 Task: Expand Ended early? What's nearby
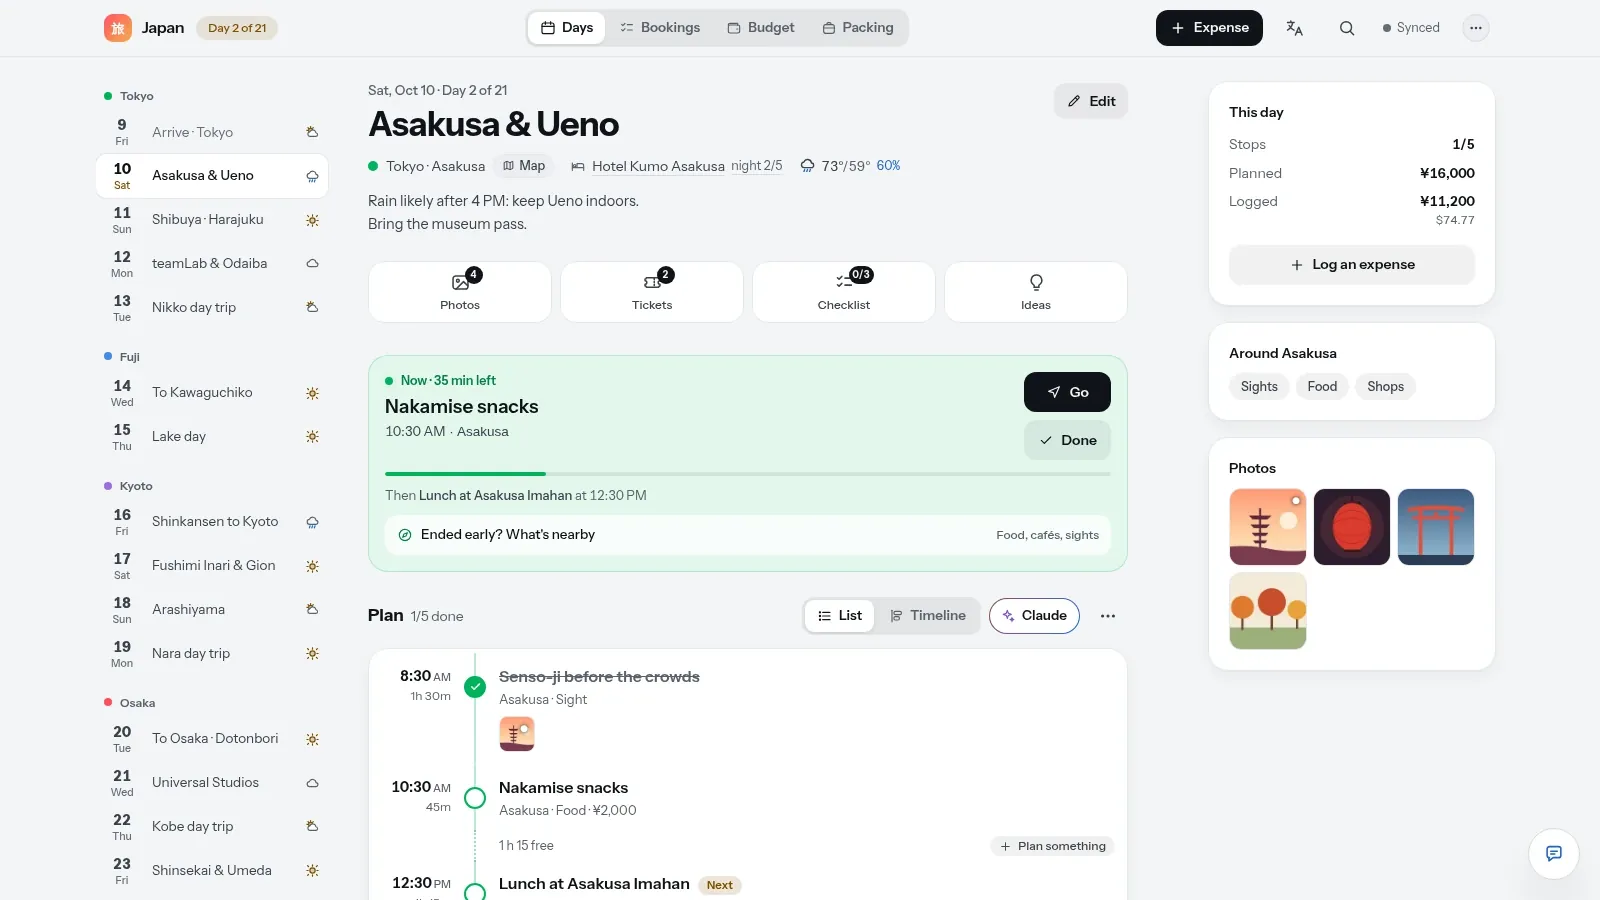(x=748, y=535)
